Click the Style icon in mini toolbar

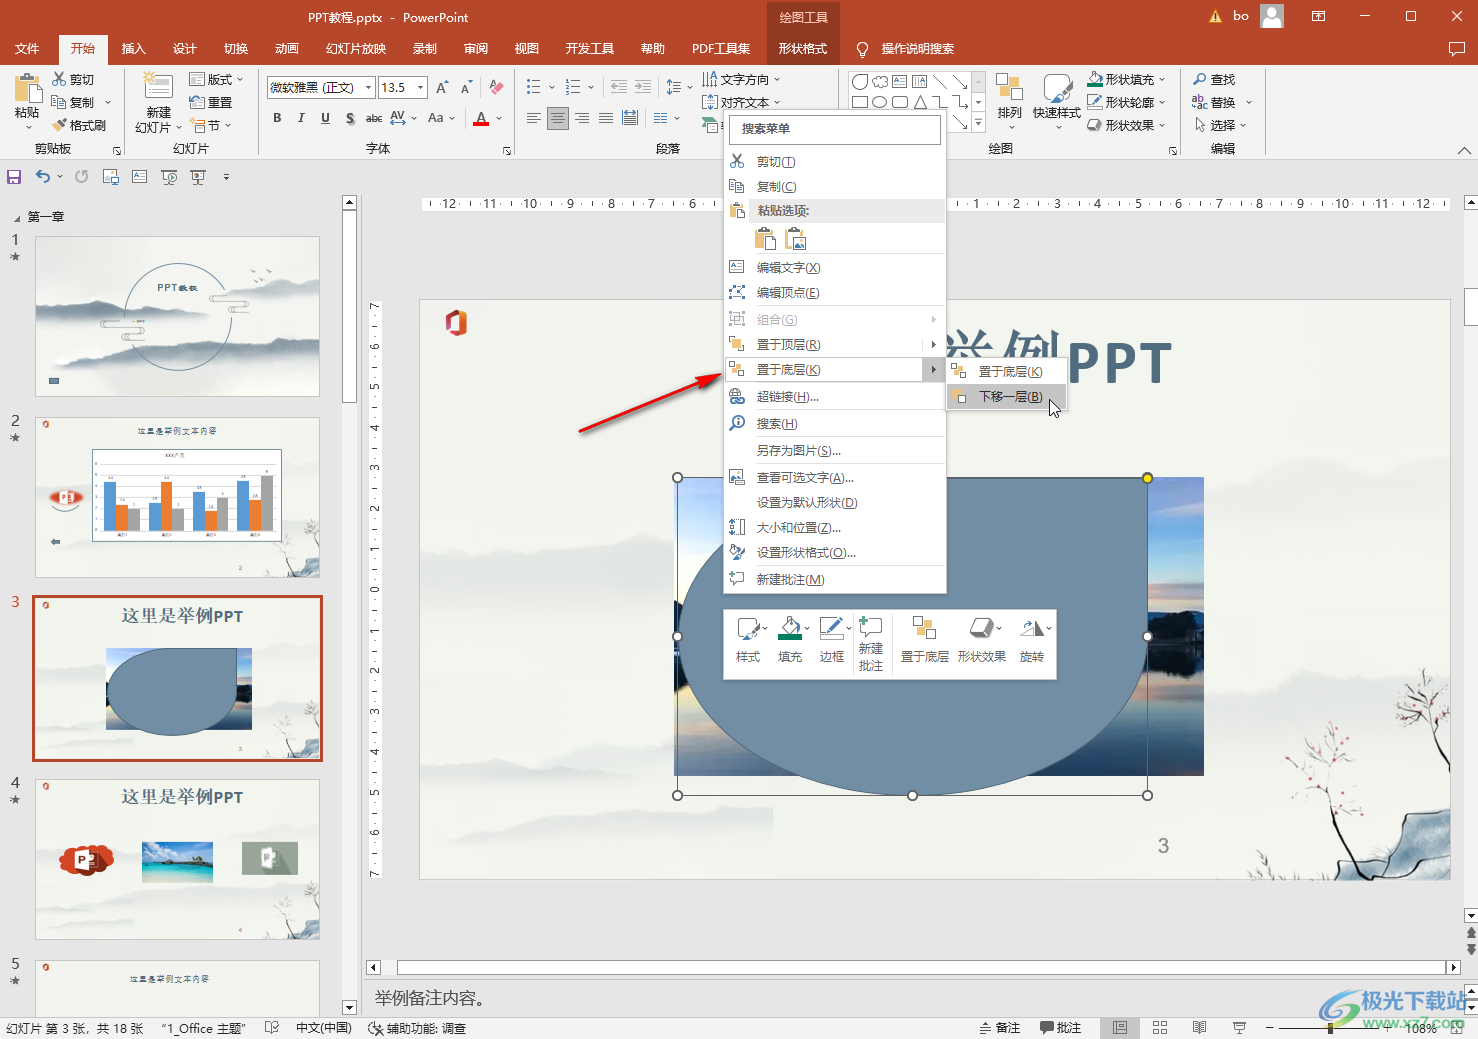[x=747, y=628]
